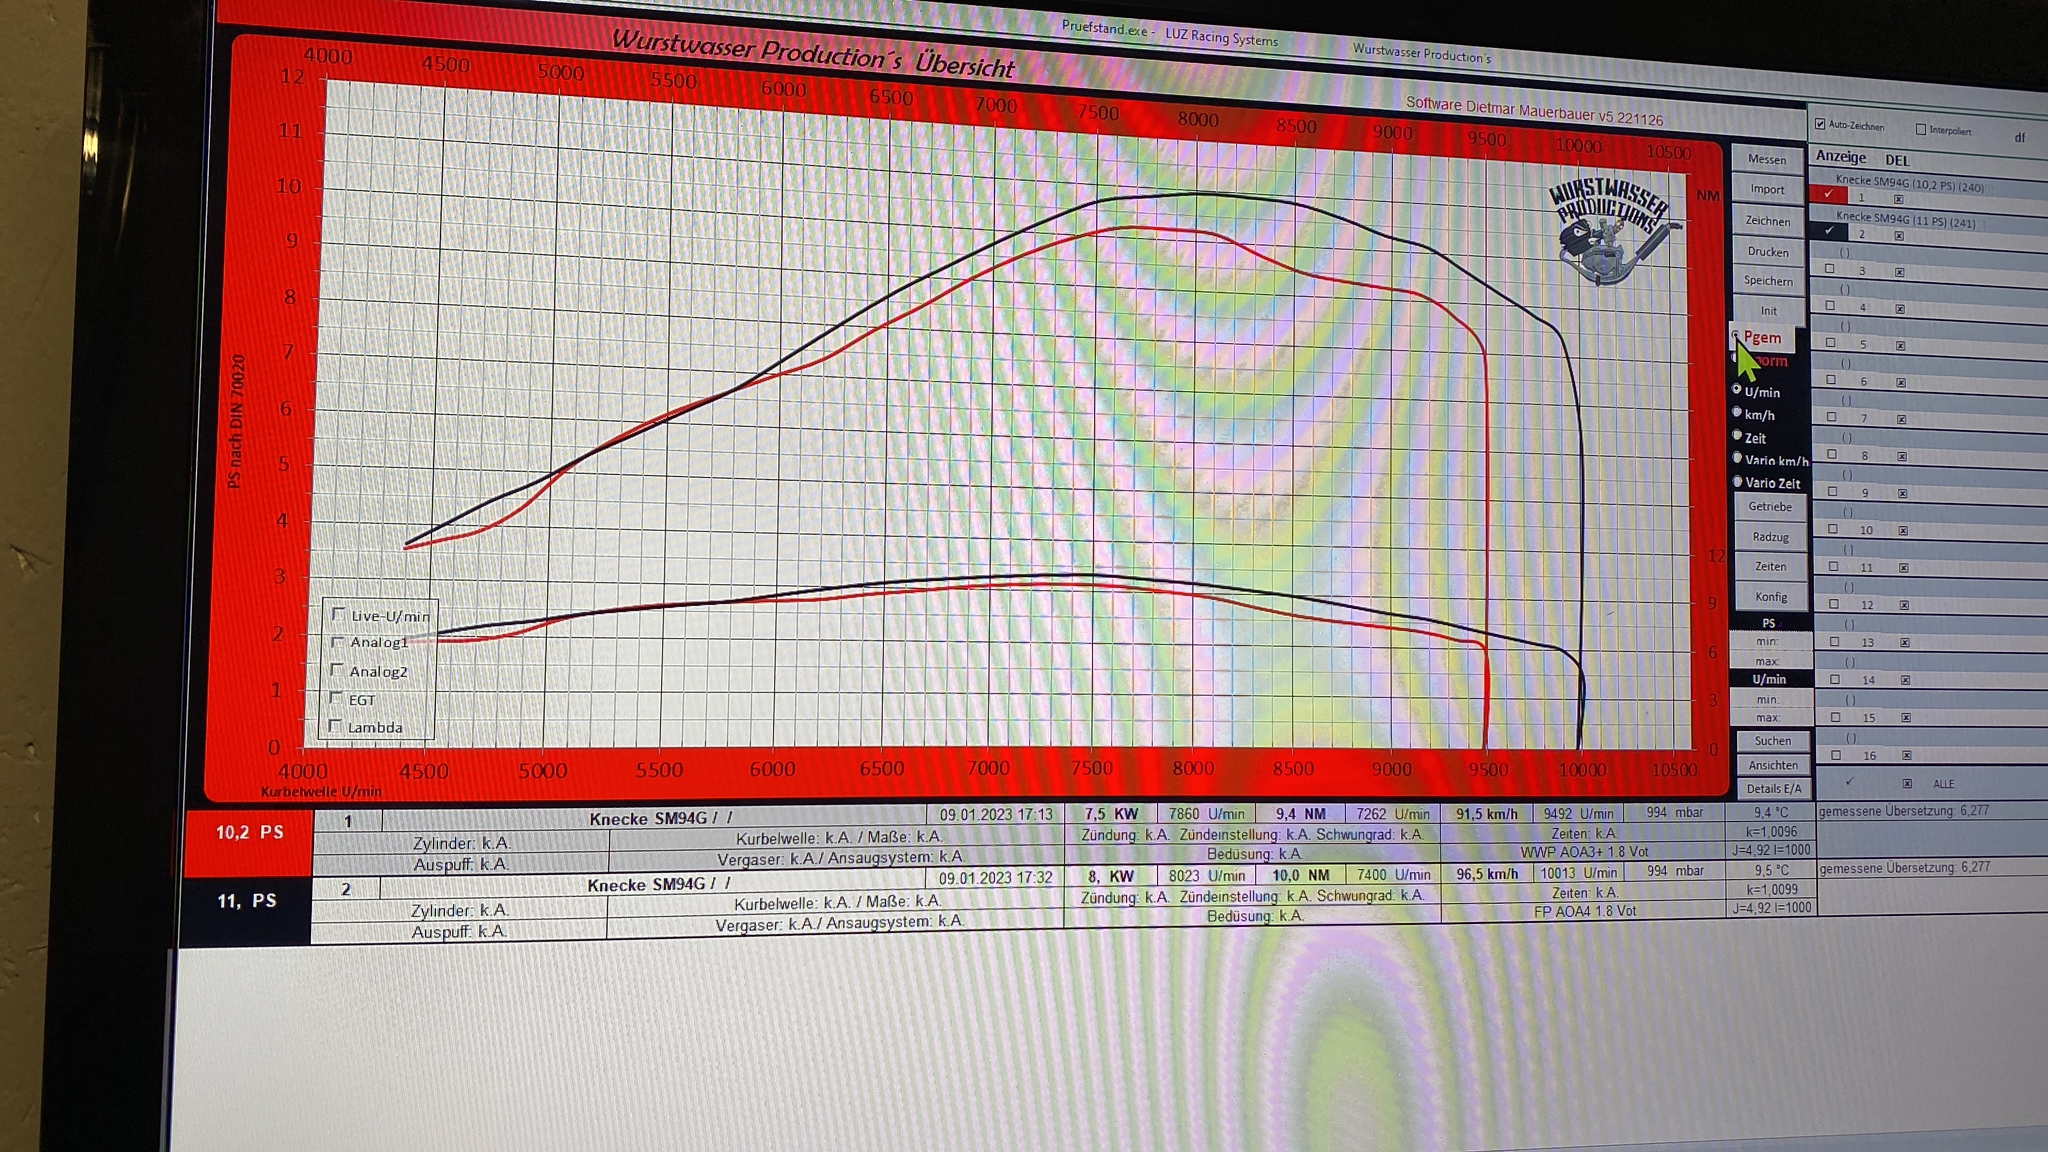This screenshot has height=1152, width=2048.
Task: Uncheck the Auto-Zeichnen checkbox
Action: (1820, 124)
